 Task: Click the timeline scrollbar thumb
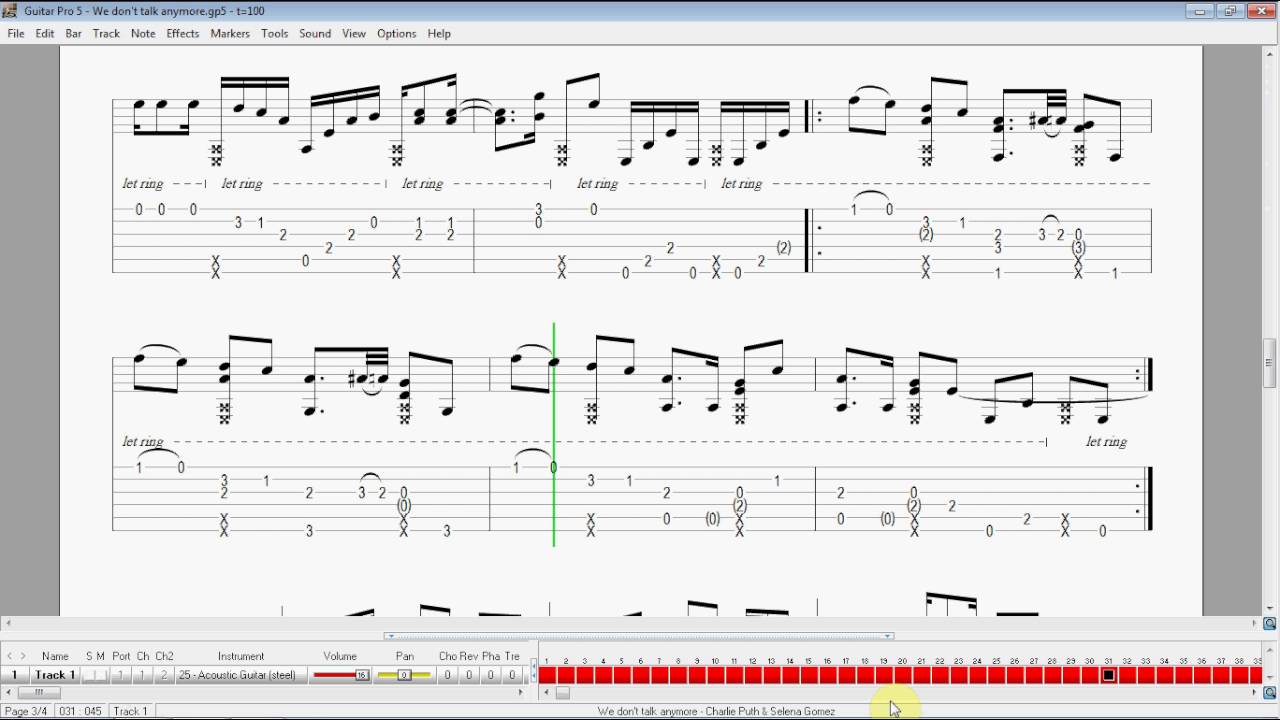[x=563, y=693]
